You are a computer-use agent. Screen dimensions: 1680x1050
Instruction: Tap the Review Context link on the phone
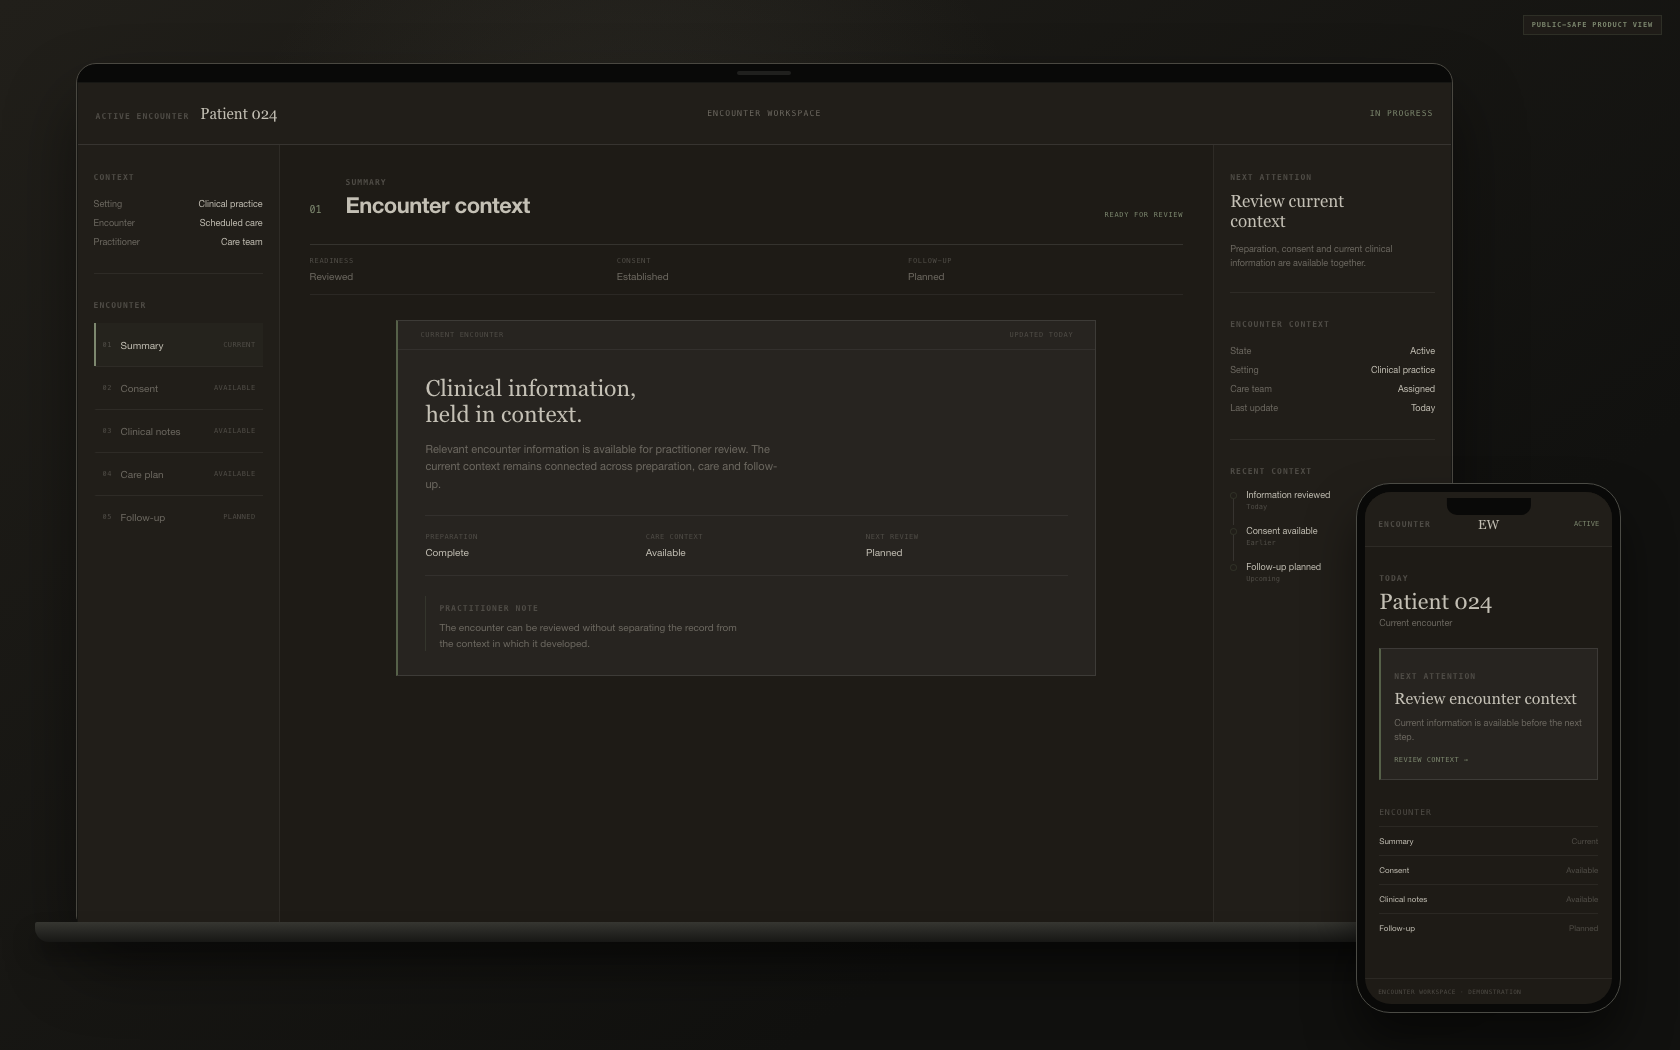click(x=1431, y=760)
